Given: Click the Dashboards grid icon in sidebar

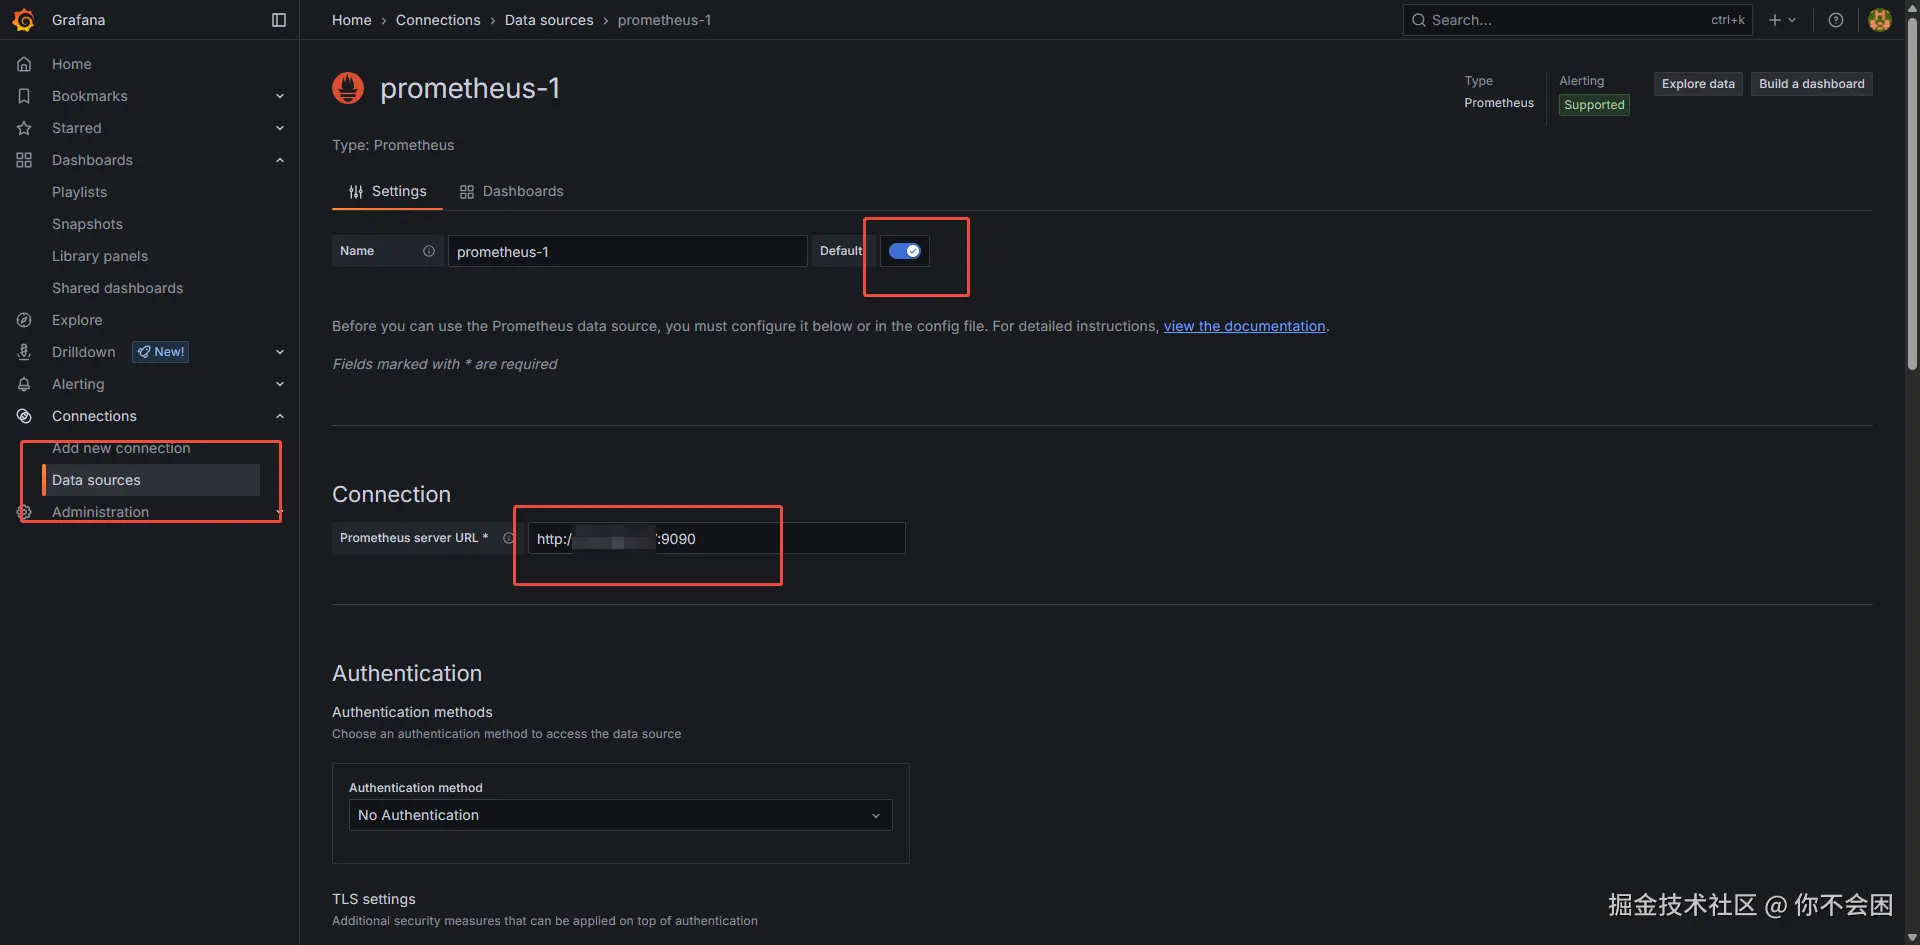Looking at the screenshot, I should (24, 160).
